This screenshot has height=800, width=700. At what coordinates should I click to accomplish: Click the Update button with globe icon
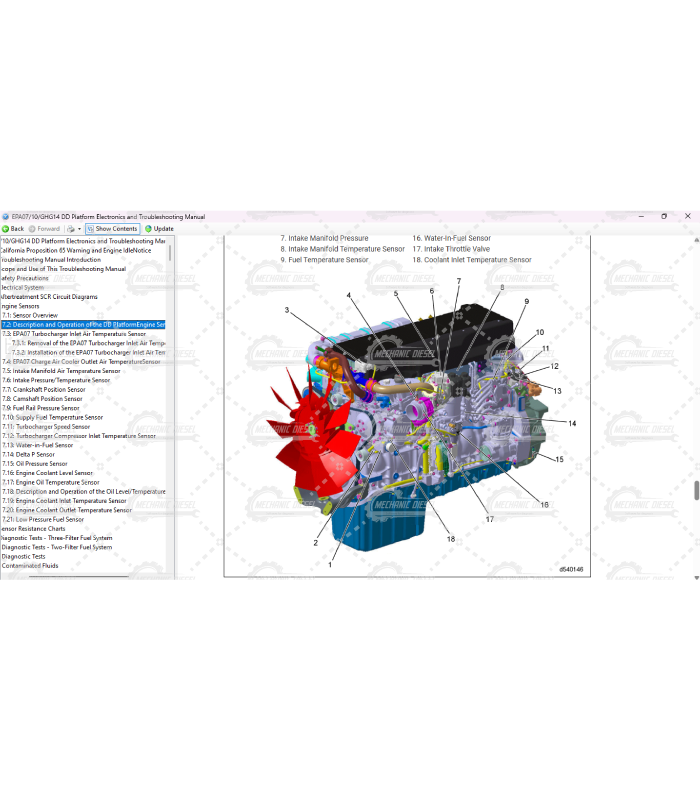[x=159, y=229]
